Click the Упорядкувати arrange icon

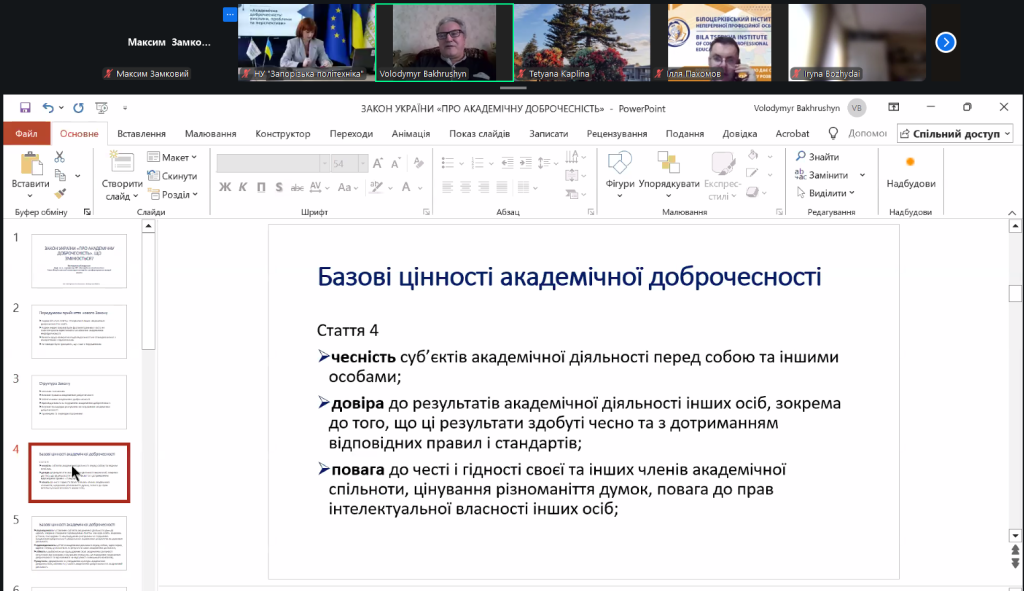click(668, 172)
